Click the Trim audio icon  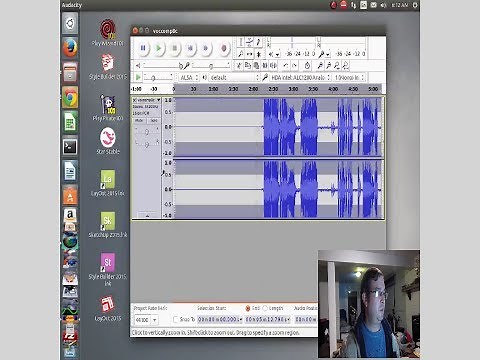[x=265, y=65]
